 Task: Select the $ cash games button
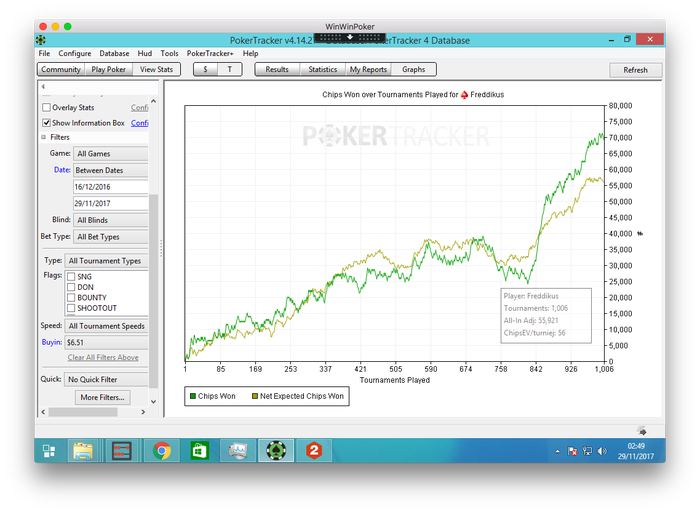[205, 70]
